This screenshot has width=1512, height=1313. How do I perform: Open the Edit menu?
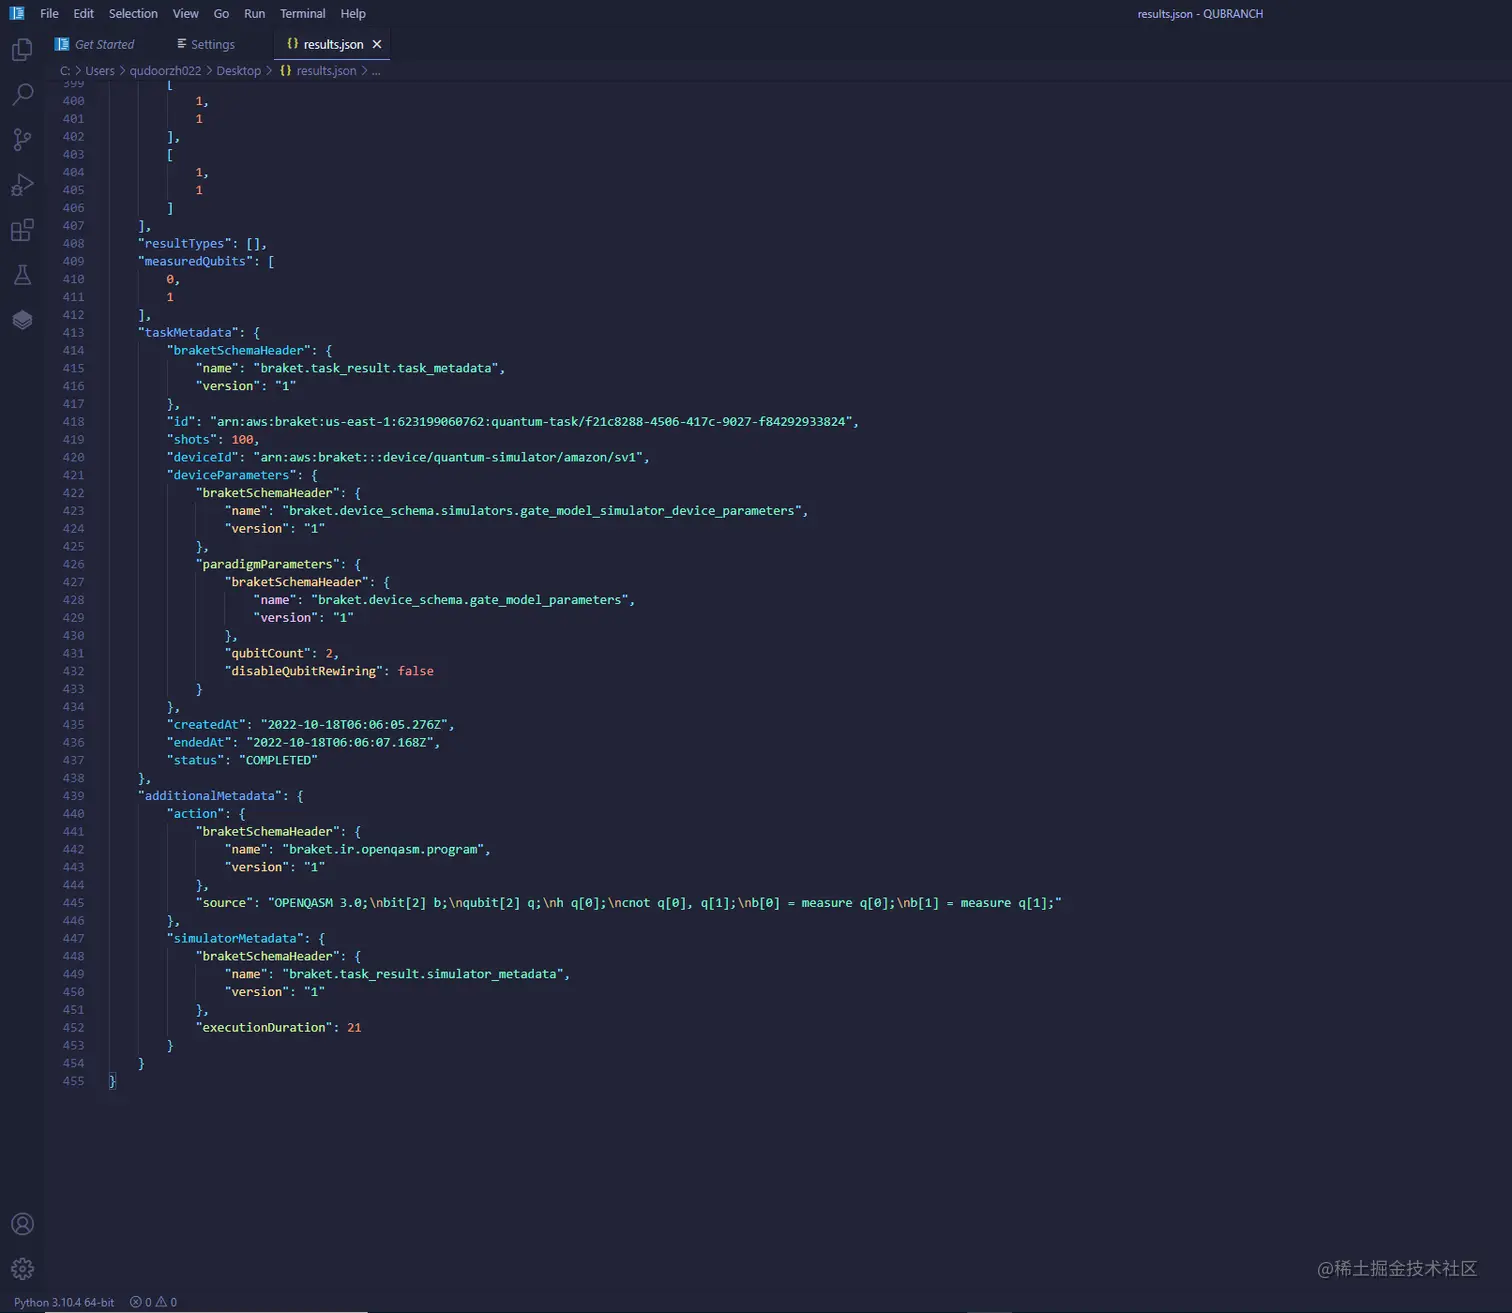84,14
